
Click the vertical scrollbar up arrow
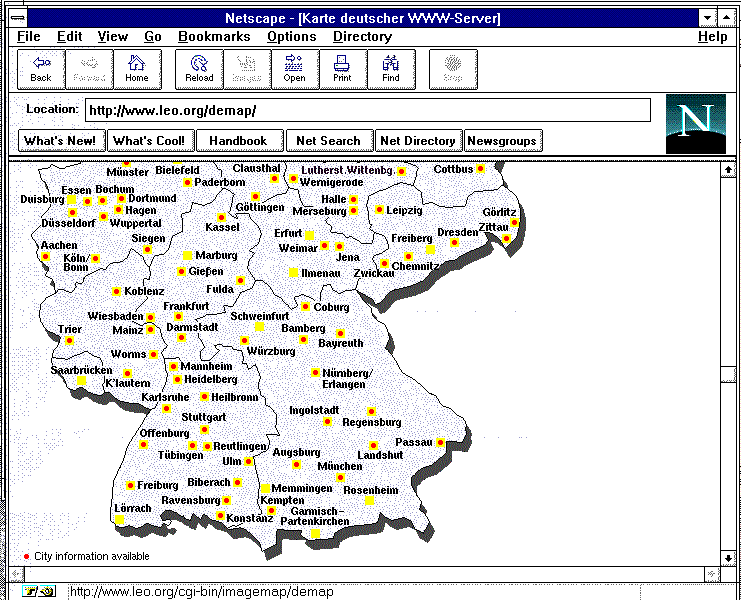click(728, 169)
